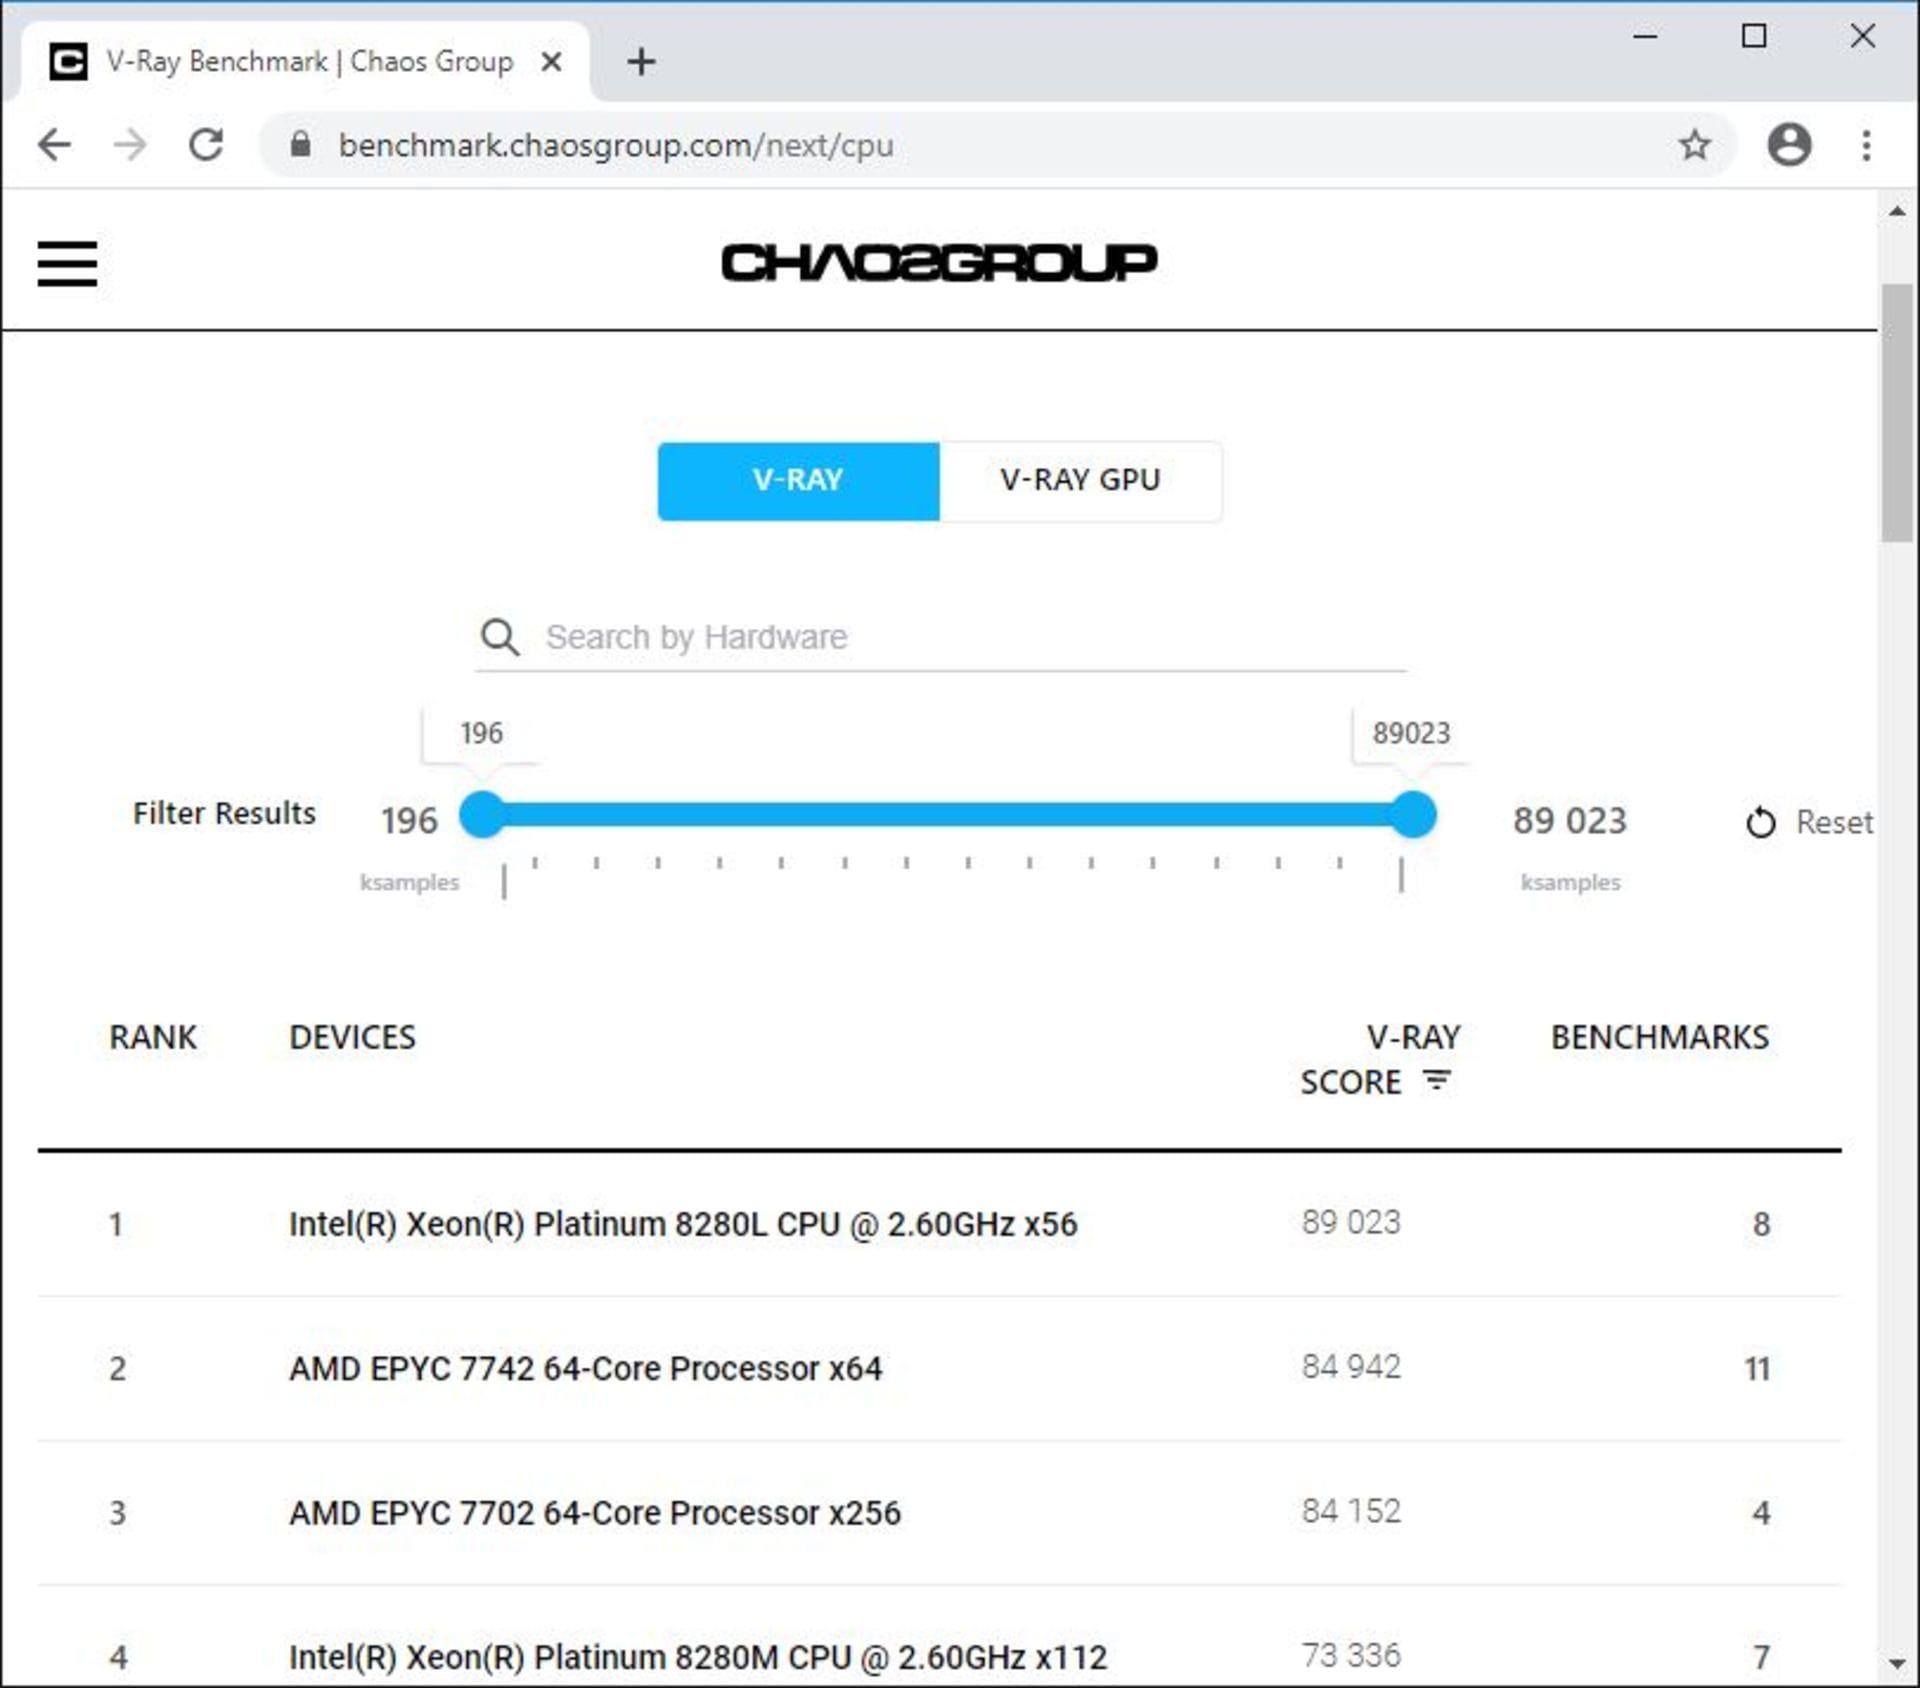Open the Chrome profile account icon
Image resolution: width=1920 pixels, height=1688 pixels.
pos(1789,145)
